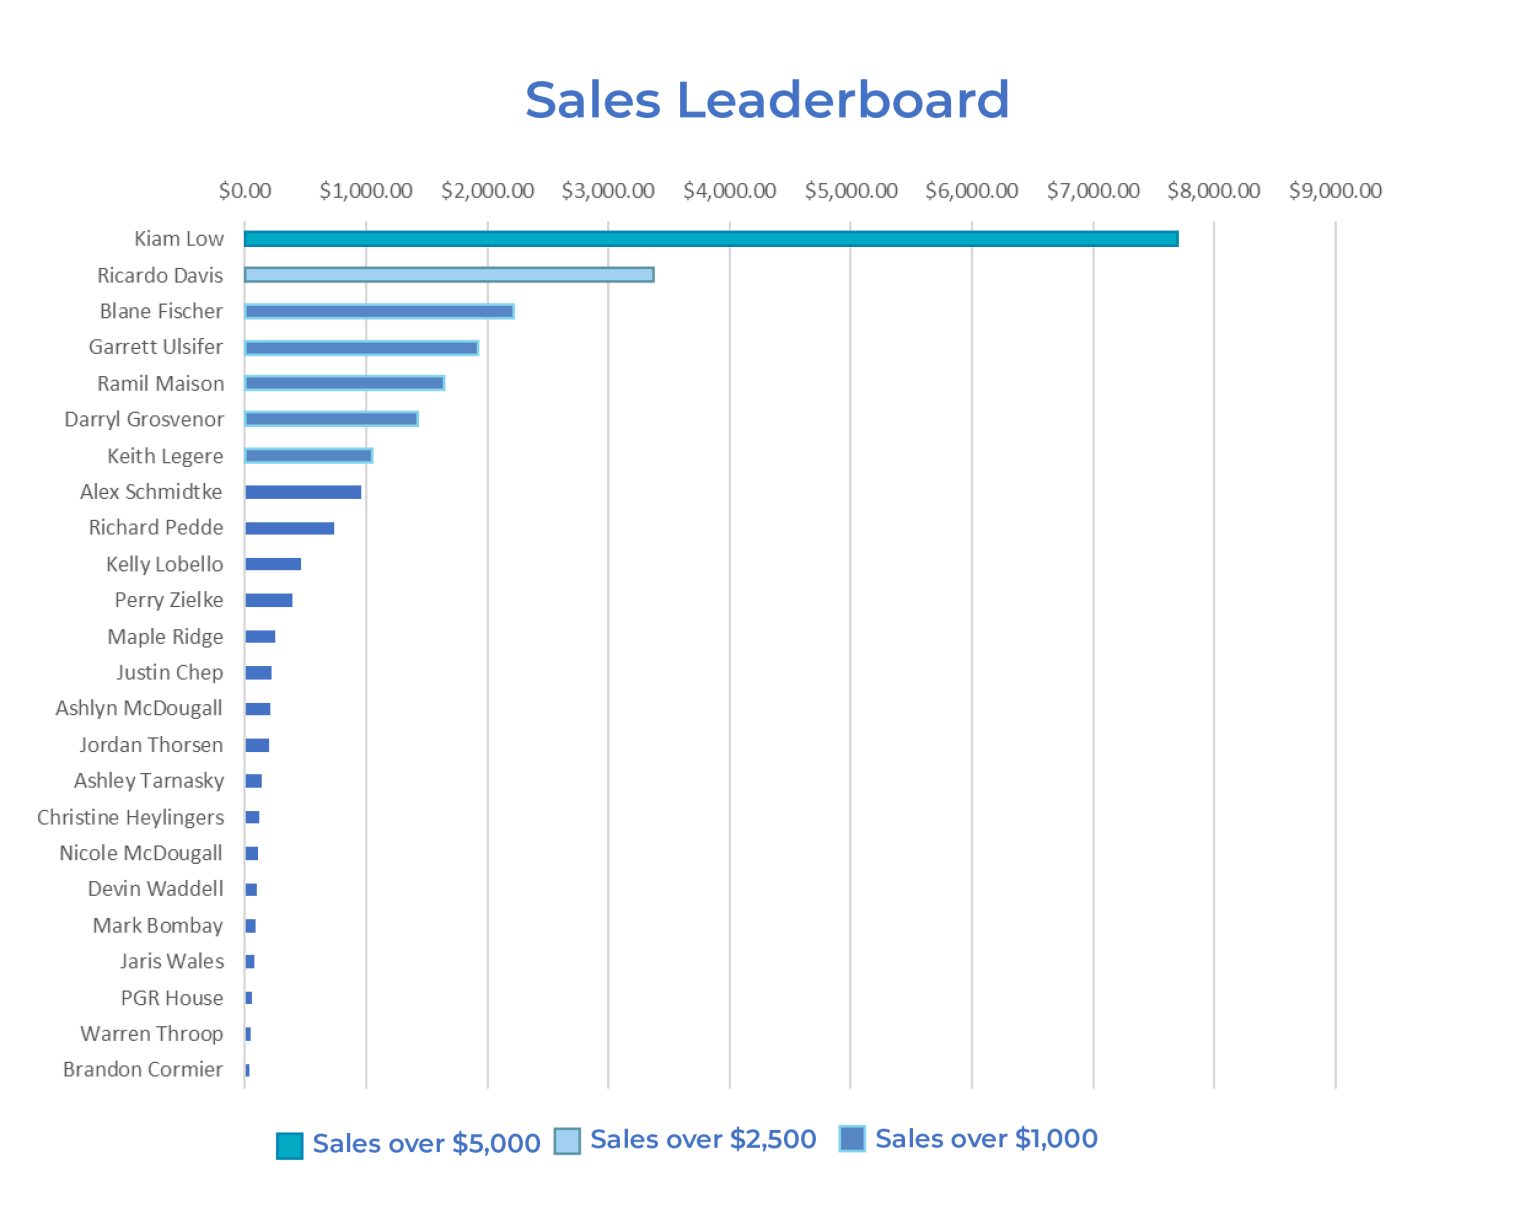Viewport: 1536px width, 1208px height.
Task: Click the light blue Sales over $2,500 swatch
Action: [x=567, y=1141]
